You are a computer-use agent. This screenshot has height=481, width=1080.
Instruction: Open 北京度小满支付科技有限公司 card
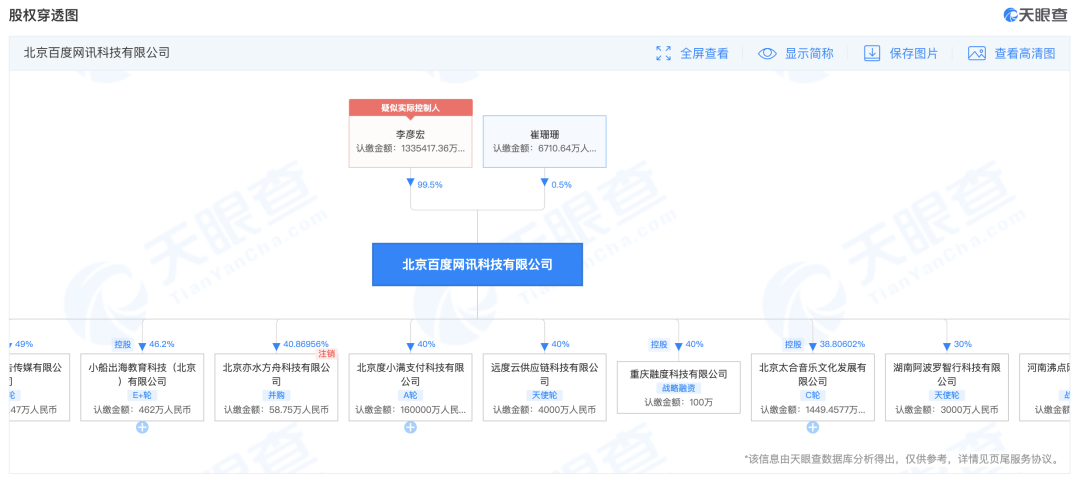[x=411, y=387]
